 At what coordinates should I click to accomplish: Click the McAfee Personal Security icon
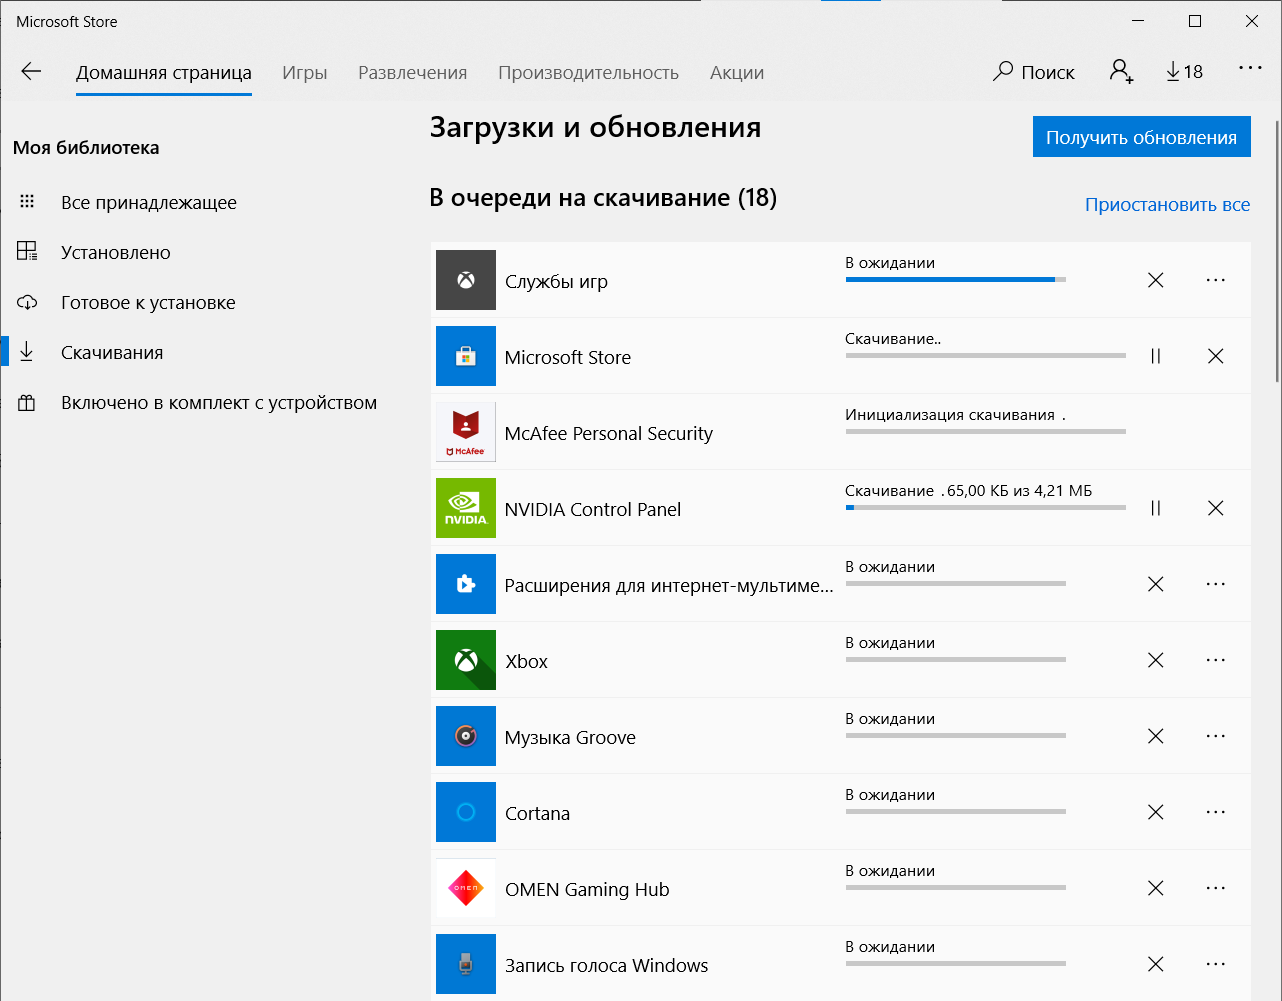pyautogui.click(x=466, y=432)
